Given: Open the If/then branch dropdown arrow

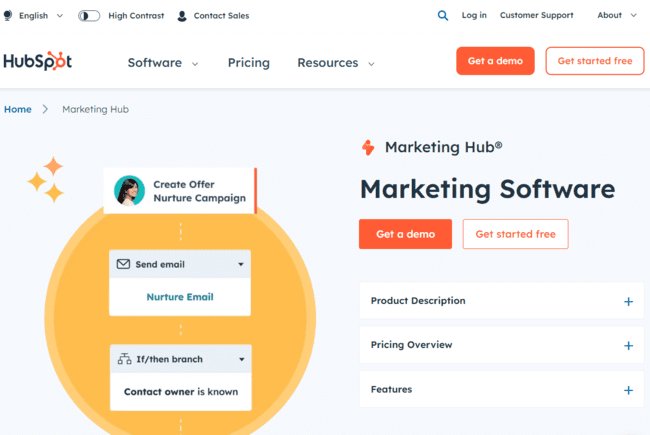Looking at the screenshot, I should (x=242, y=359).
